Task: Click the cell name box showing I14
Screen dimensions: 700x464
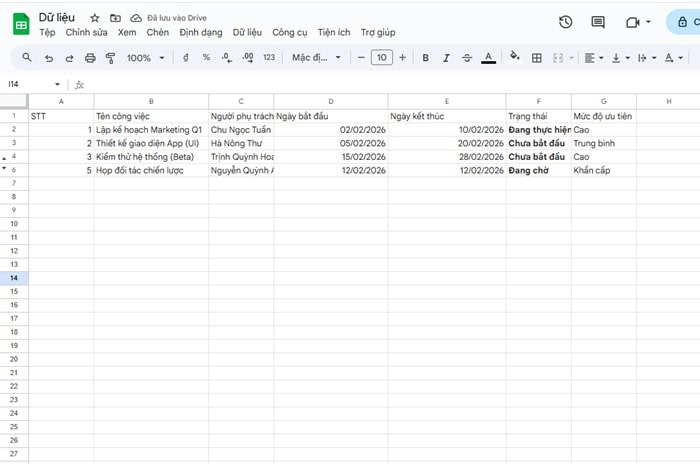Action: (30, 84)
